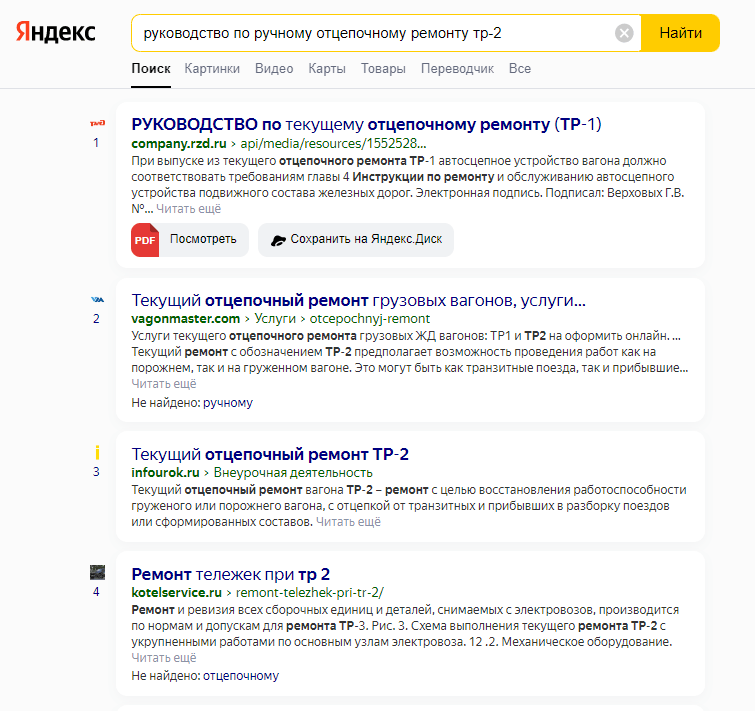Viewport: 755px width, 711px height.
Task: Open 'Ремонт тележек при тр 2' link
Action: click(231, 574)
